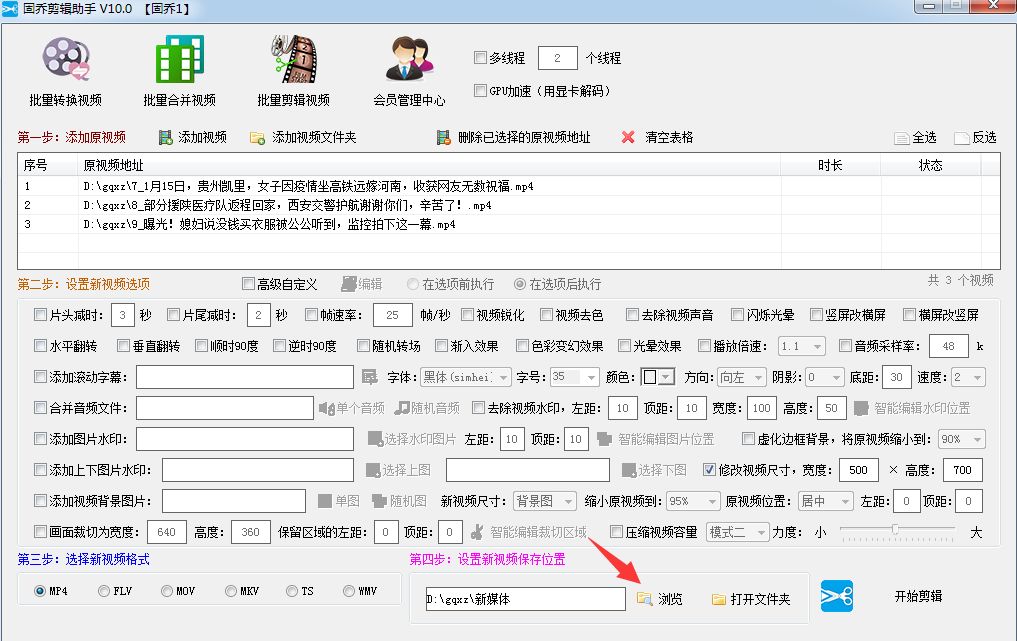
Task: Click the 添加滚动字幕 text input
Action: pyautogui.click(x=245, y=377)
